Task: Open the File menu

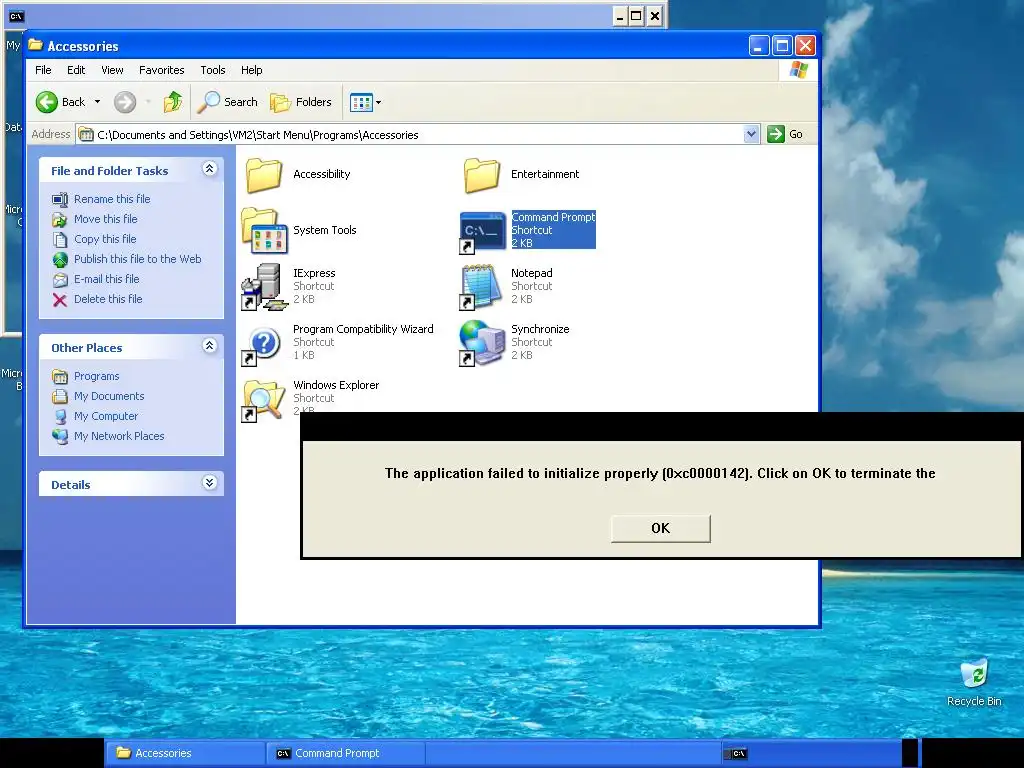Action: tap(43, 70)
